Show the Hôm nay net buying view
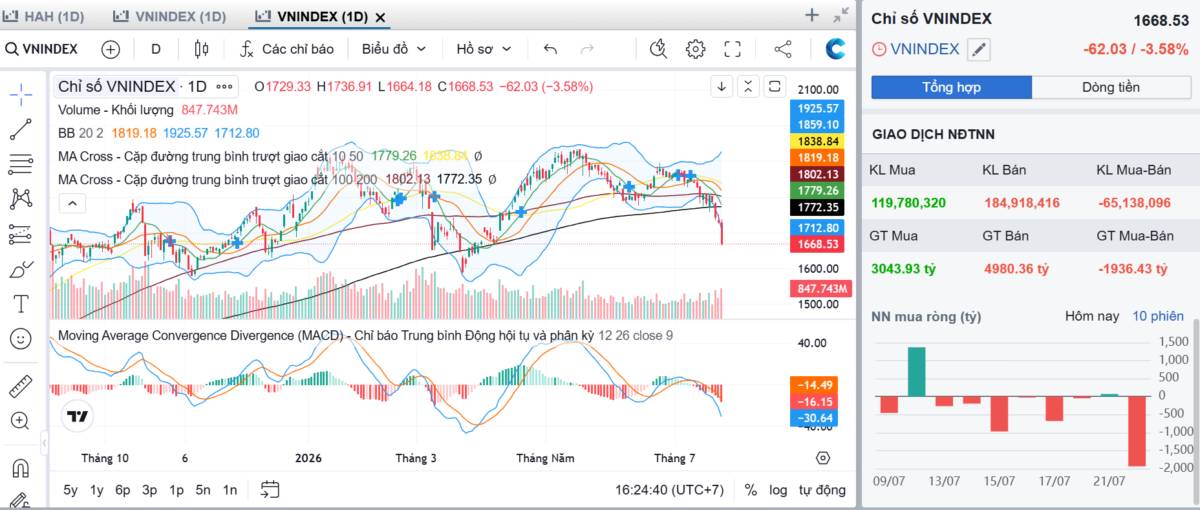Viewport: 1200px width, 510px height. point(1092,316)
